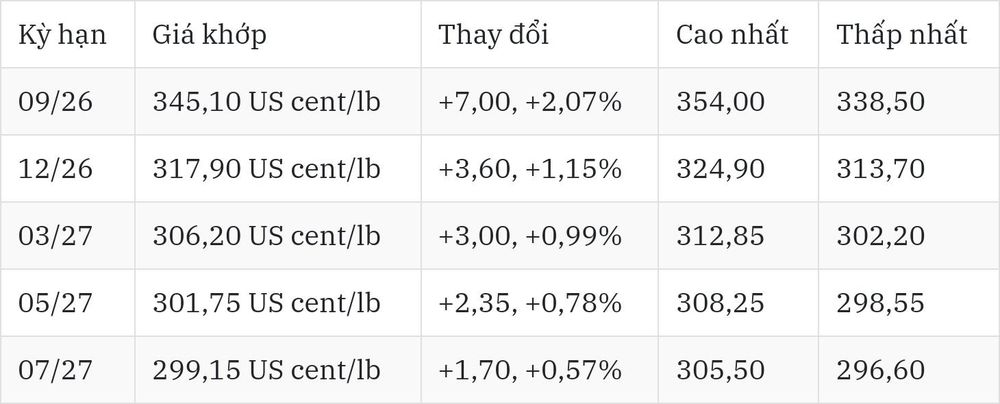The width and height of the screenshot is (1000, 404).
Task: Click the Cao nhất column header
Action: point(732,34)
